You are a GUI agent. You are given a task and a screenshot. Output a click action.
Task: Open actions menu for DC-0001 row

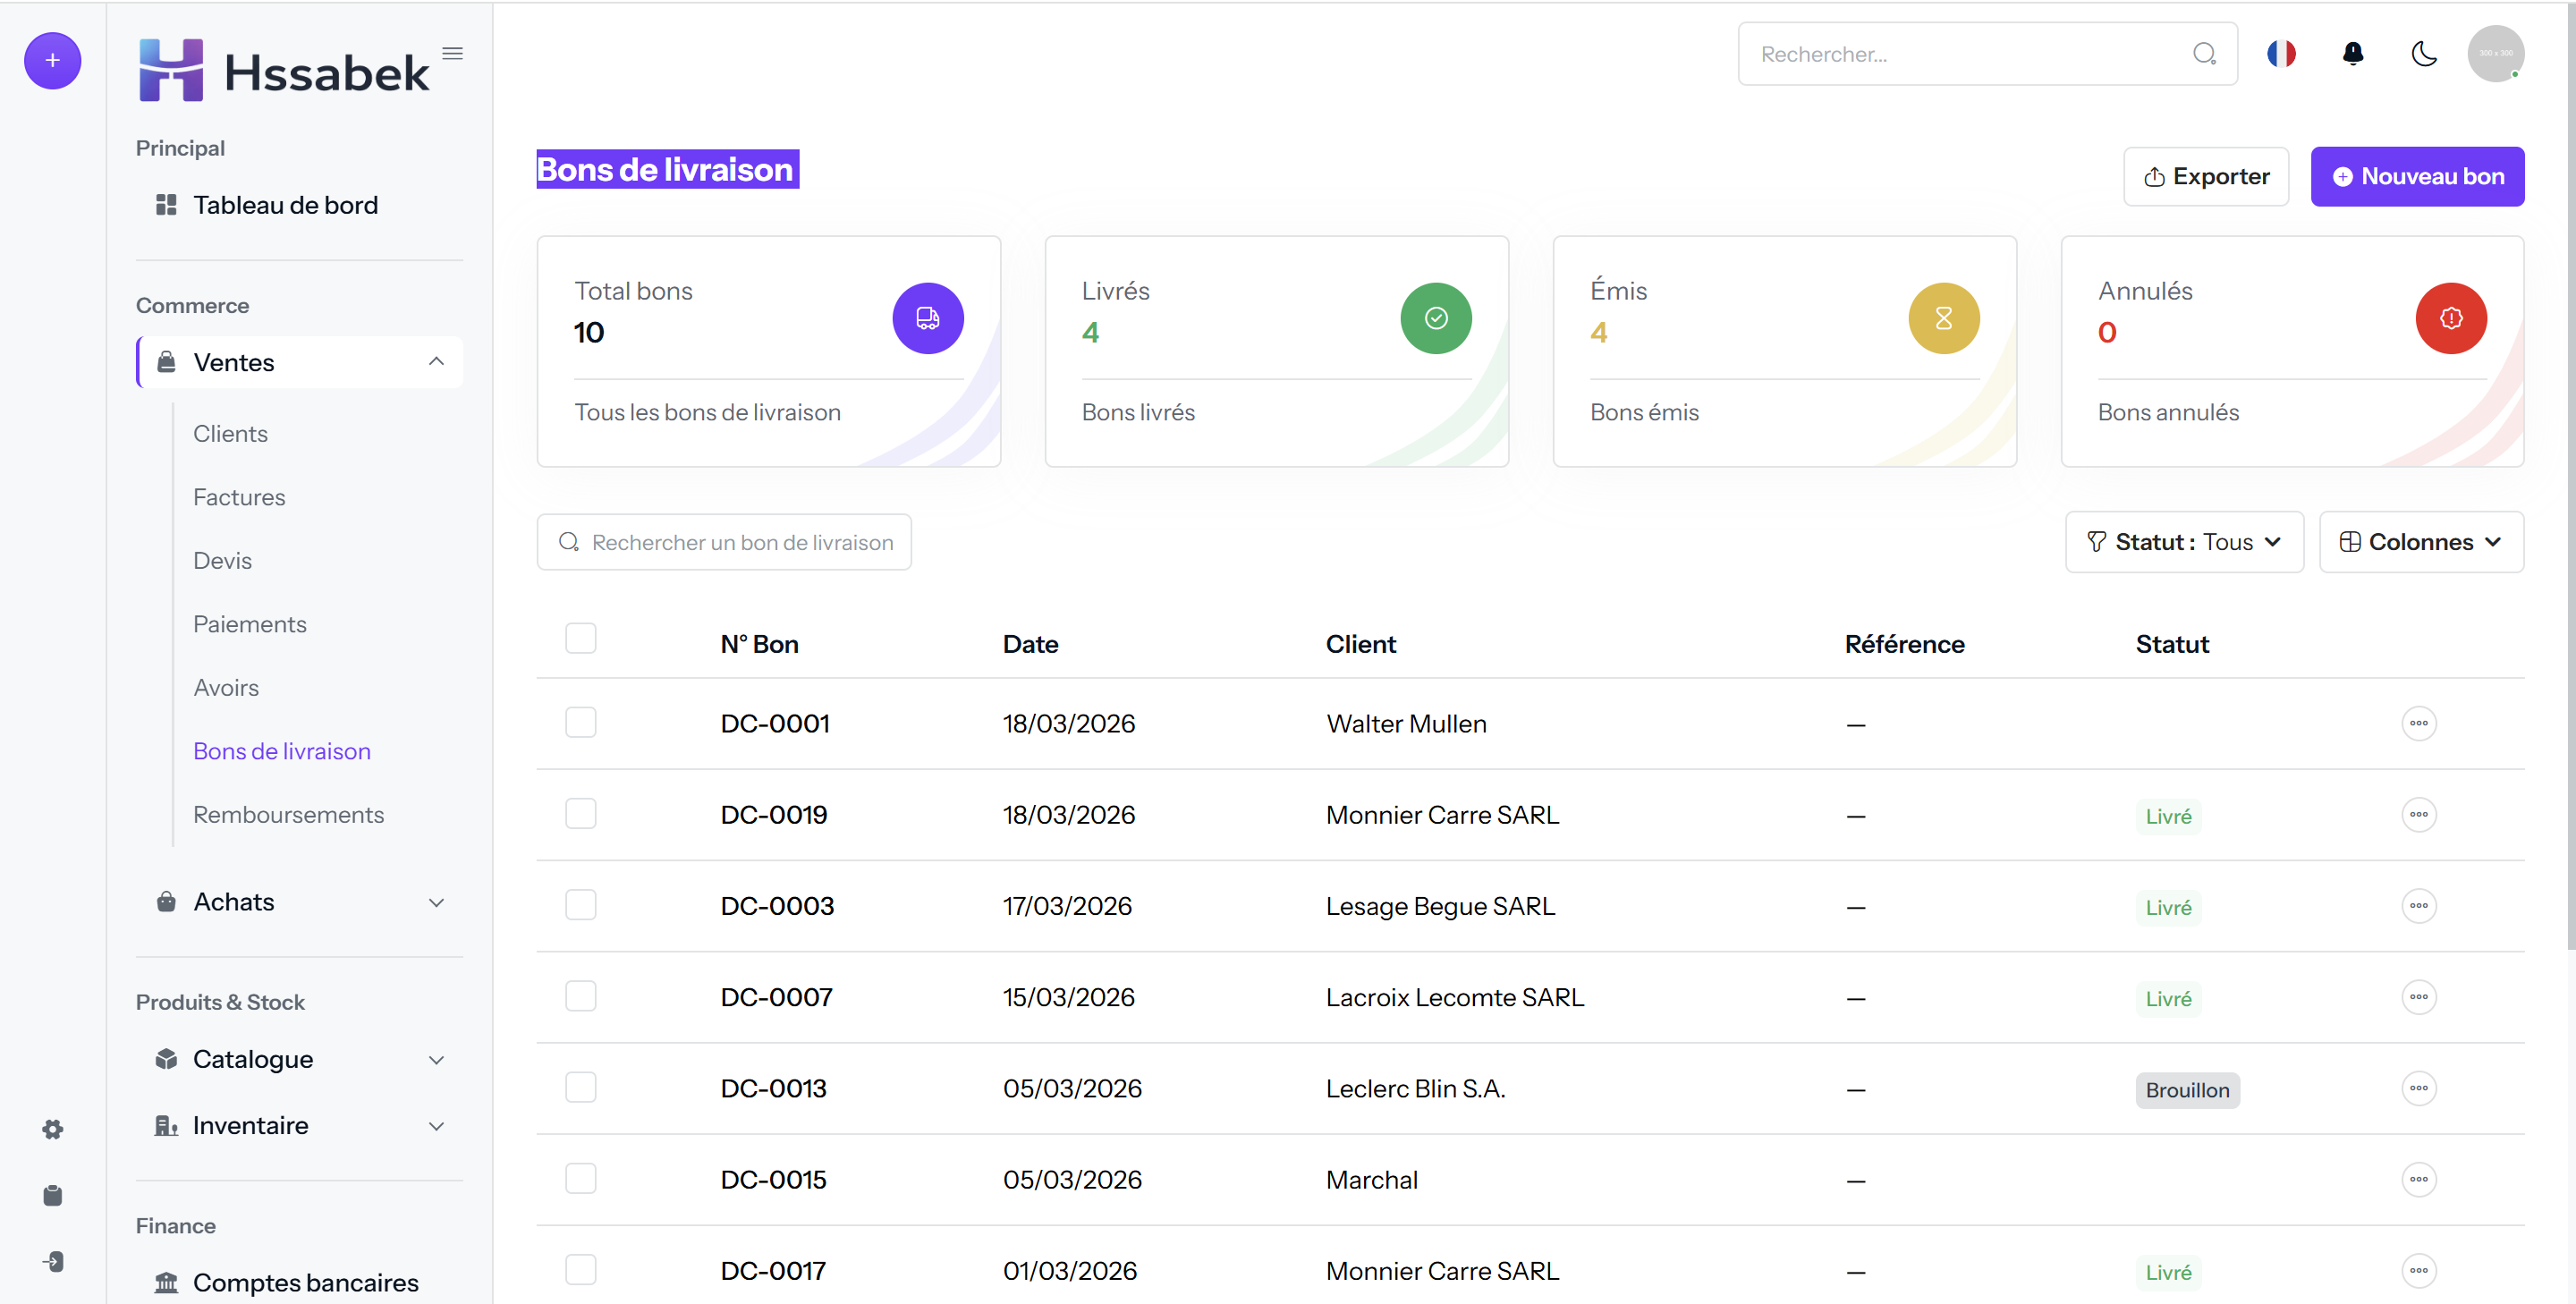(x=2418, y=723)
